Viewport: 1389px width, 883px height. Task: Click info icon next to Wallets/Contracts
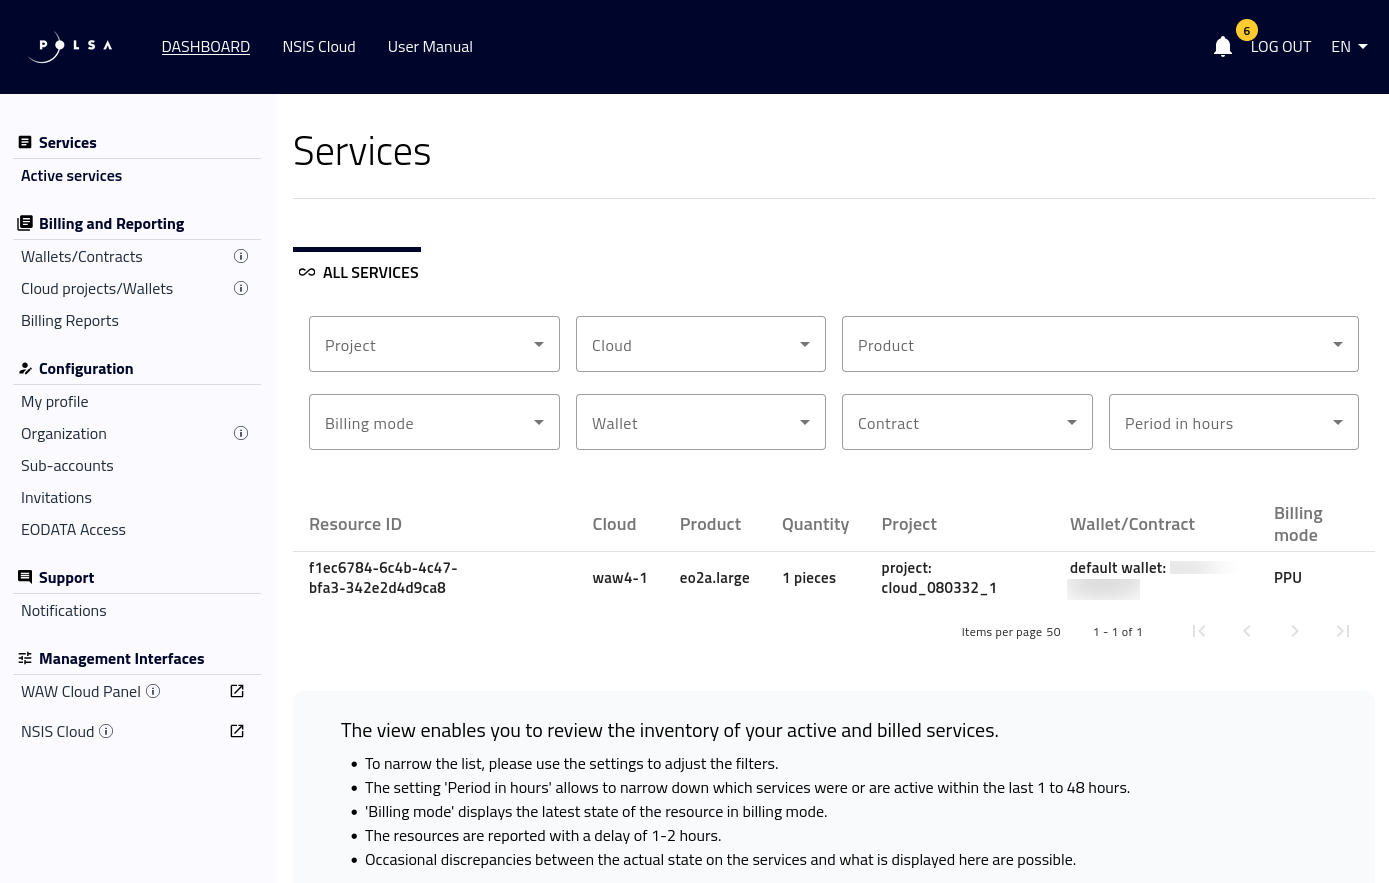[241, 256]
